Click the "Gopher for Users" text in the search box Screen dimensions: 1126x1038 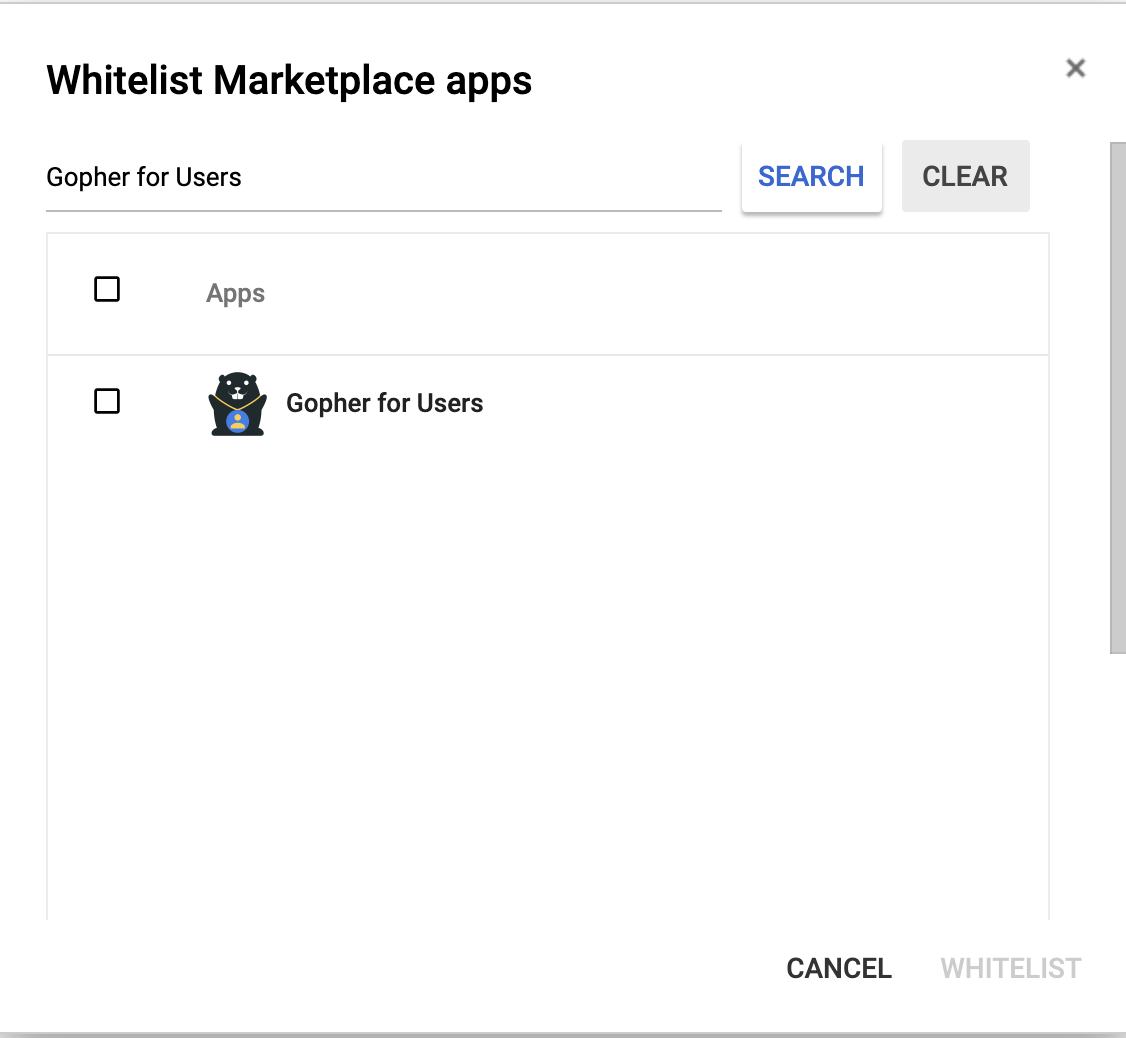coord(144,178)
